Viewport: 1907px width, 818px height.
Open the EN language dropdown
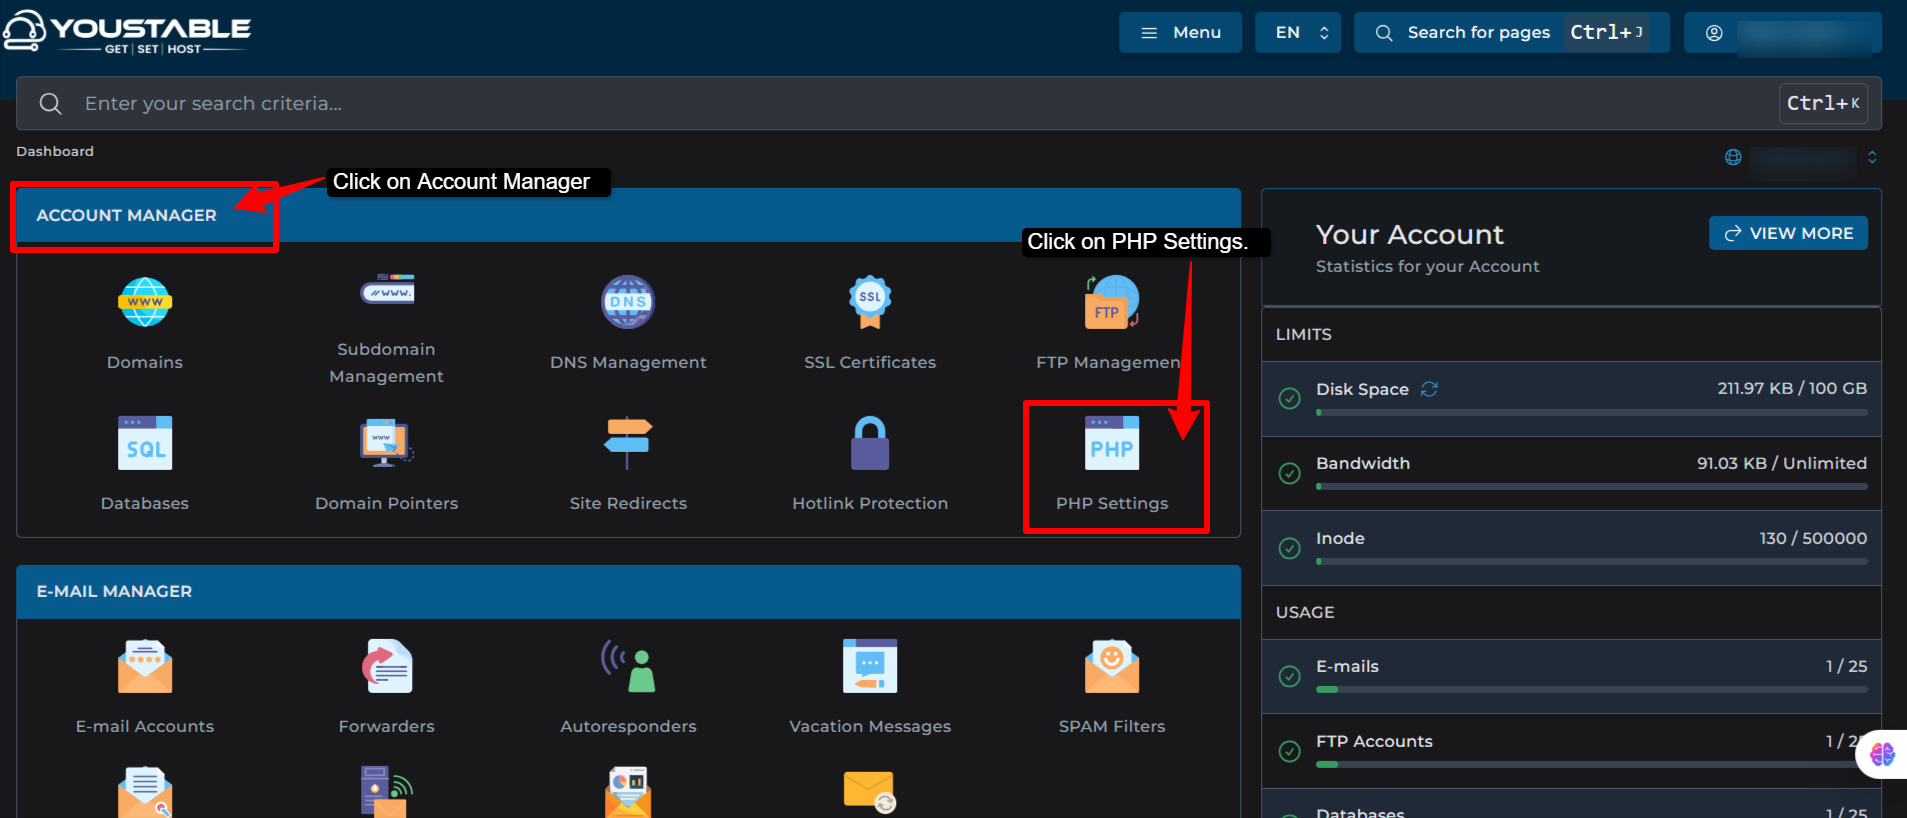1298,32
